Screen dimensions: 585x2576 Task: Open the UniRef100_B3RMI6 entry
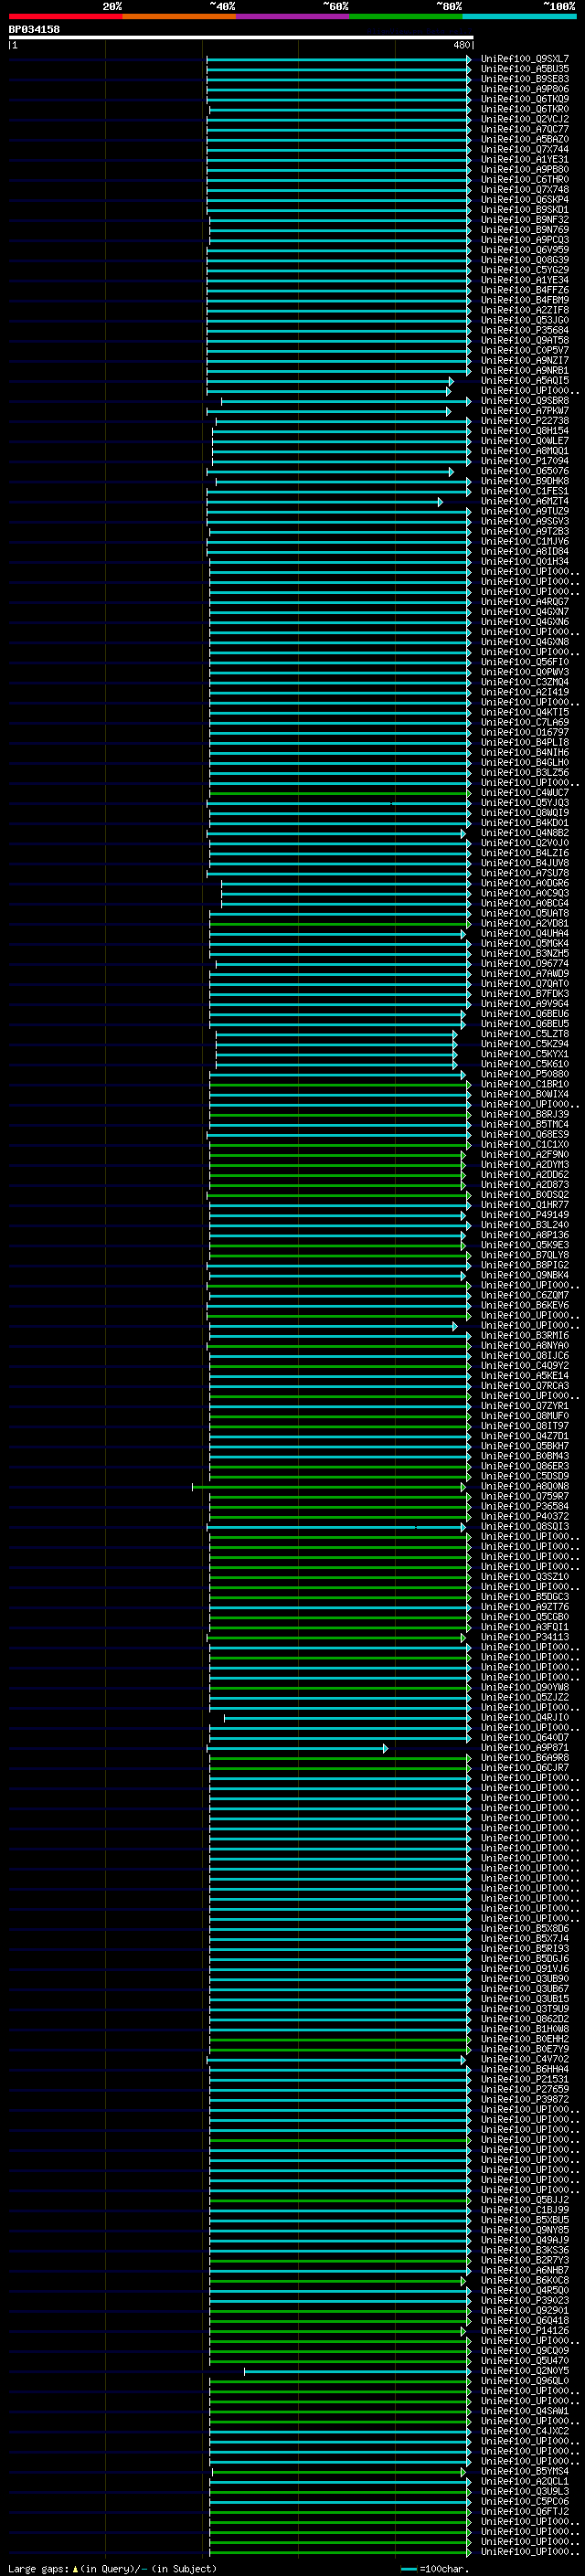(525, 1336)
